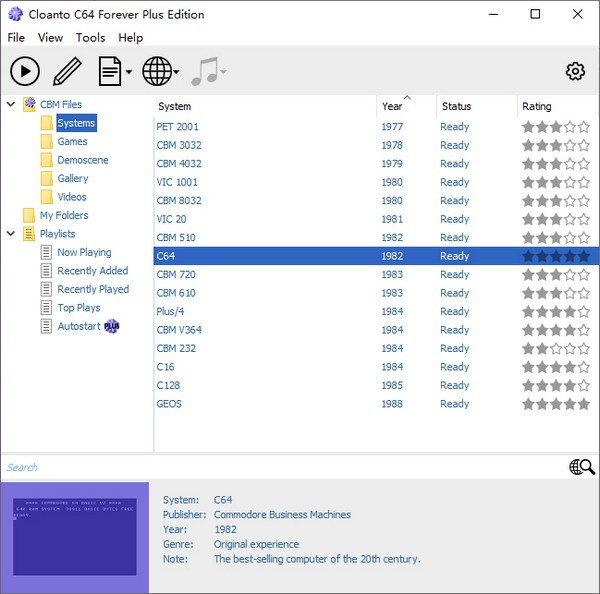The image size is (600, 594).
Task: Set the star rating for GEOS
Action: (556, 404)
